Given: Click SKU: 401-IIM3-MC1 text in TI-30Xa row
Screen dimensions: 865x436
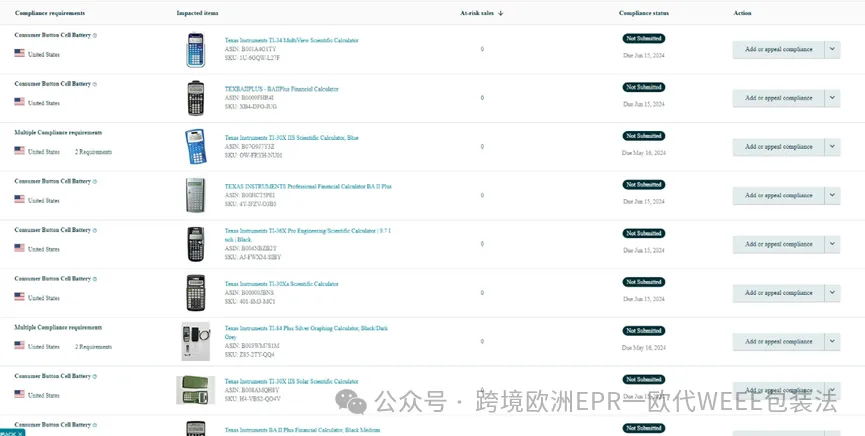Looking at the screenshot, I should (x=250, y=302).
